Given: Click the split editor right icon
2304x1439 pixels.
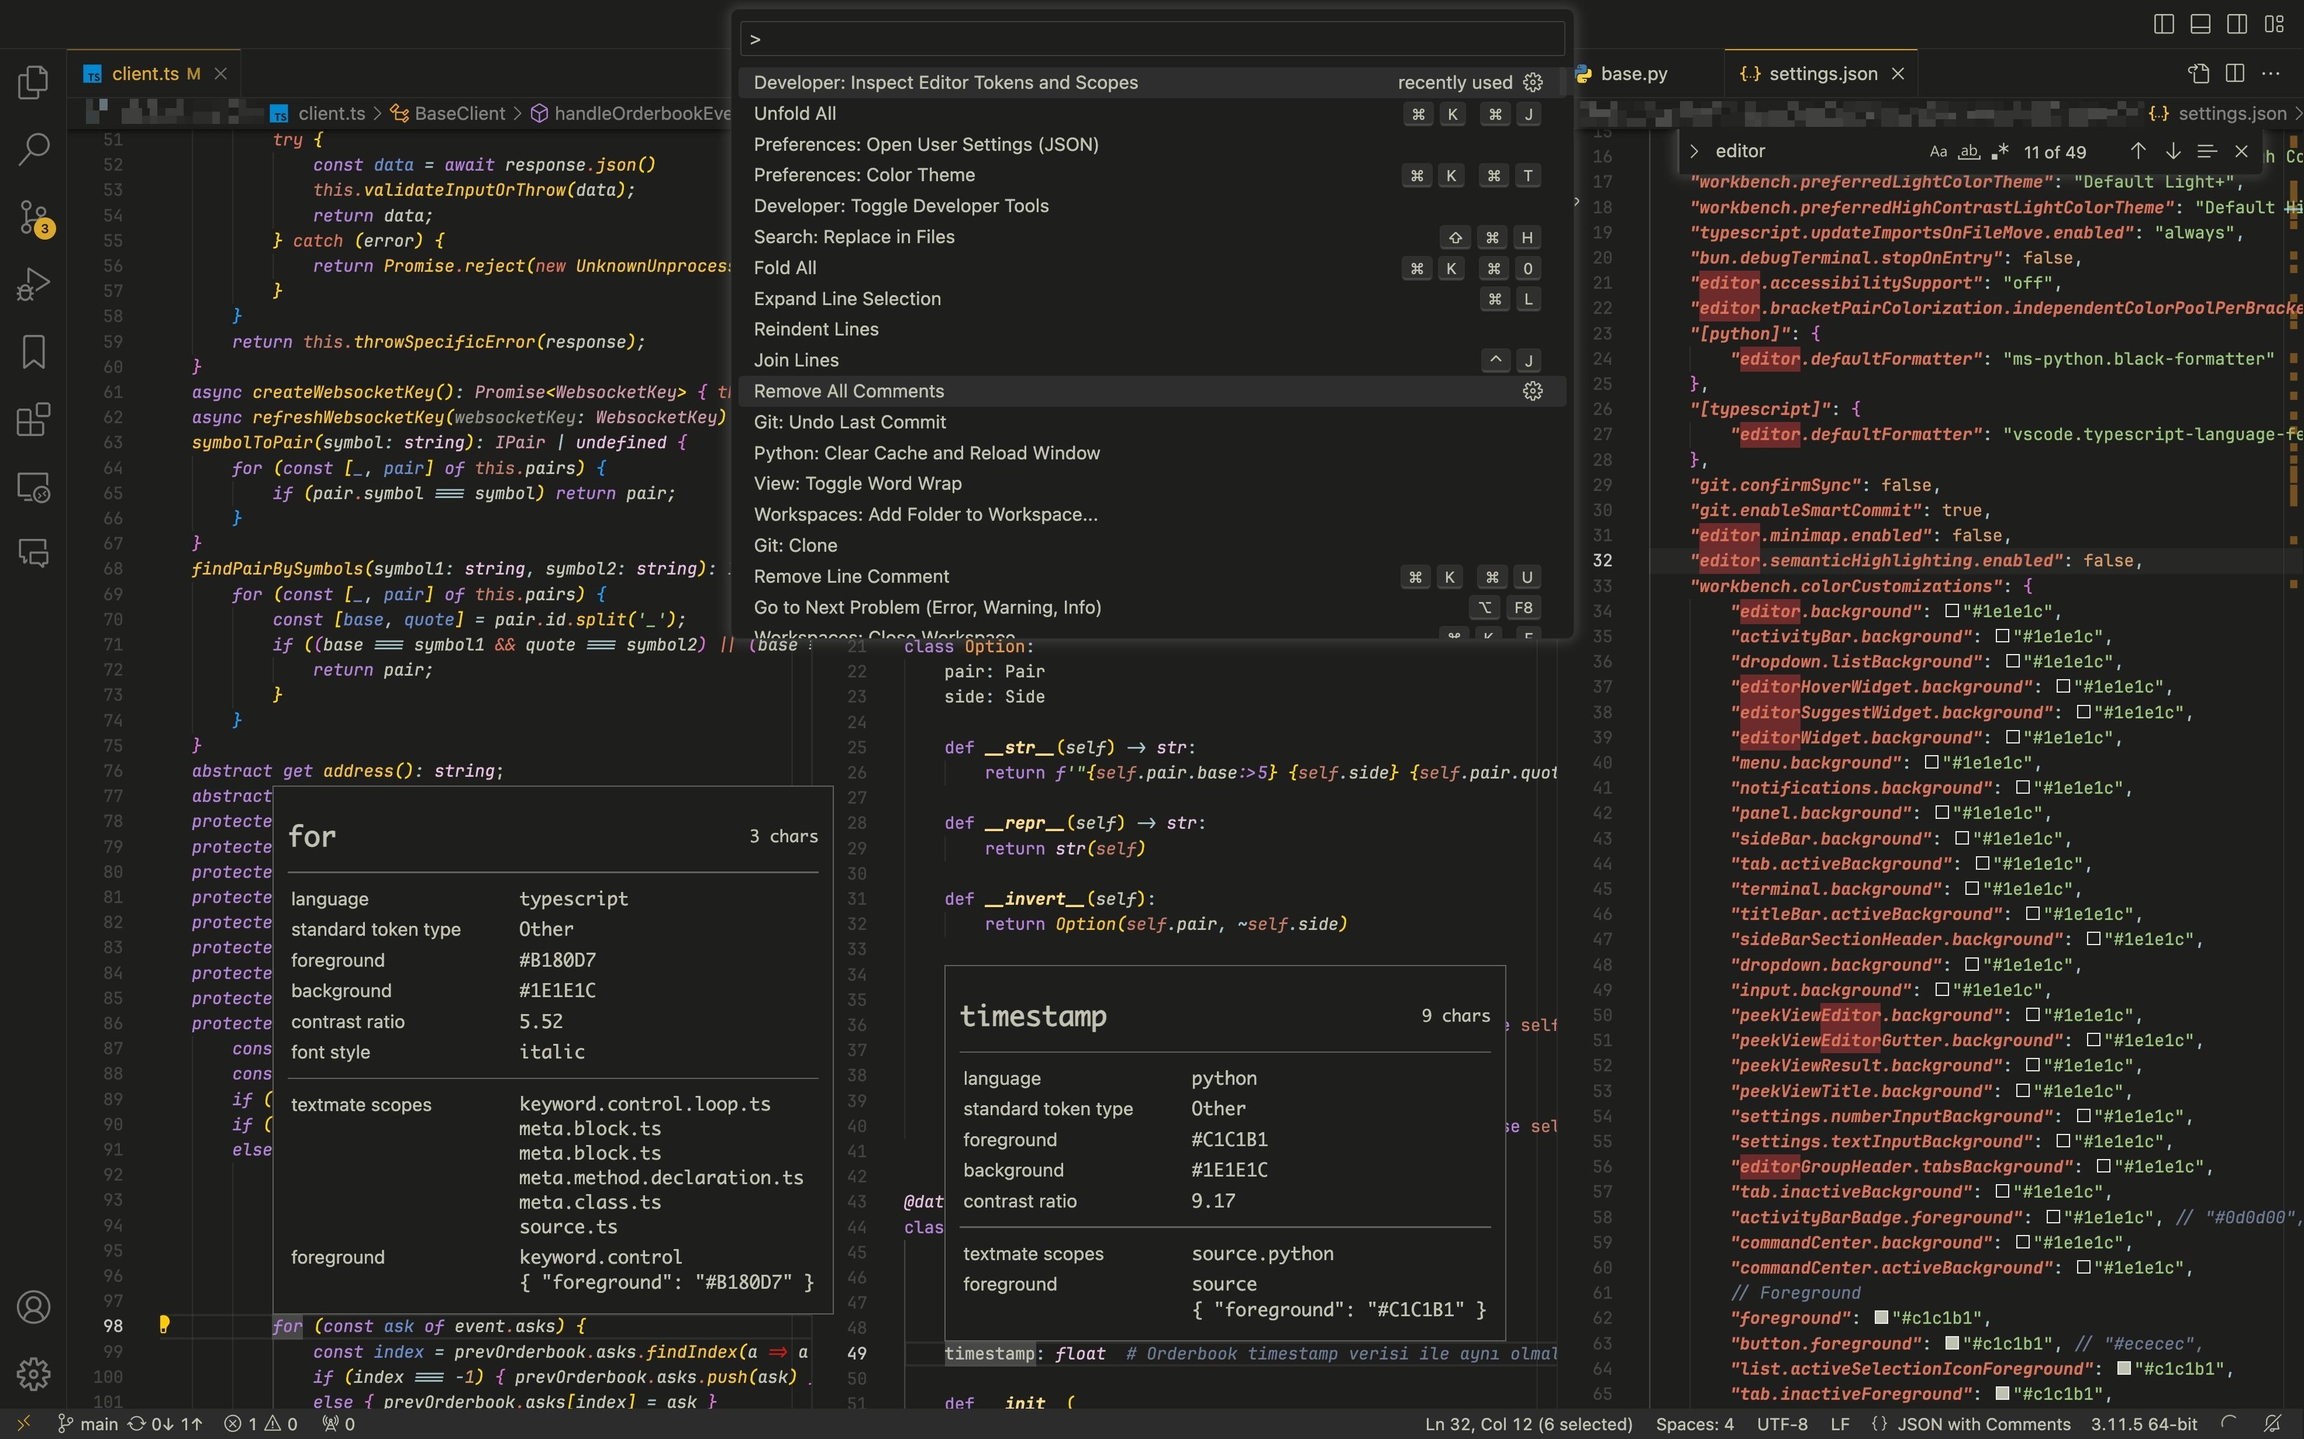Looking at the screenshot, I should click(2235, 73).
